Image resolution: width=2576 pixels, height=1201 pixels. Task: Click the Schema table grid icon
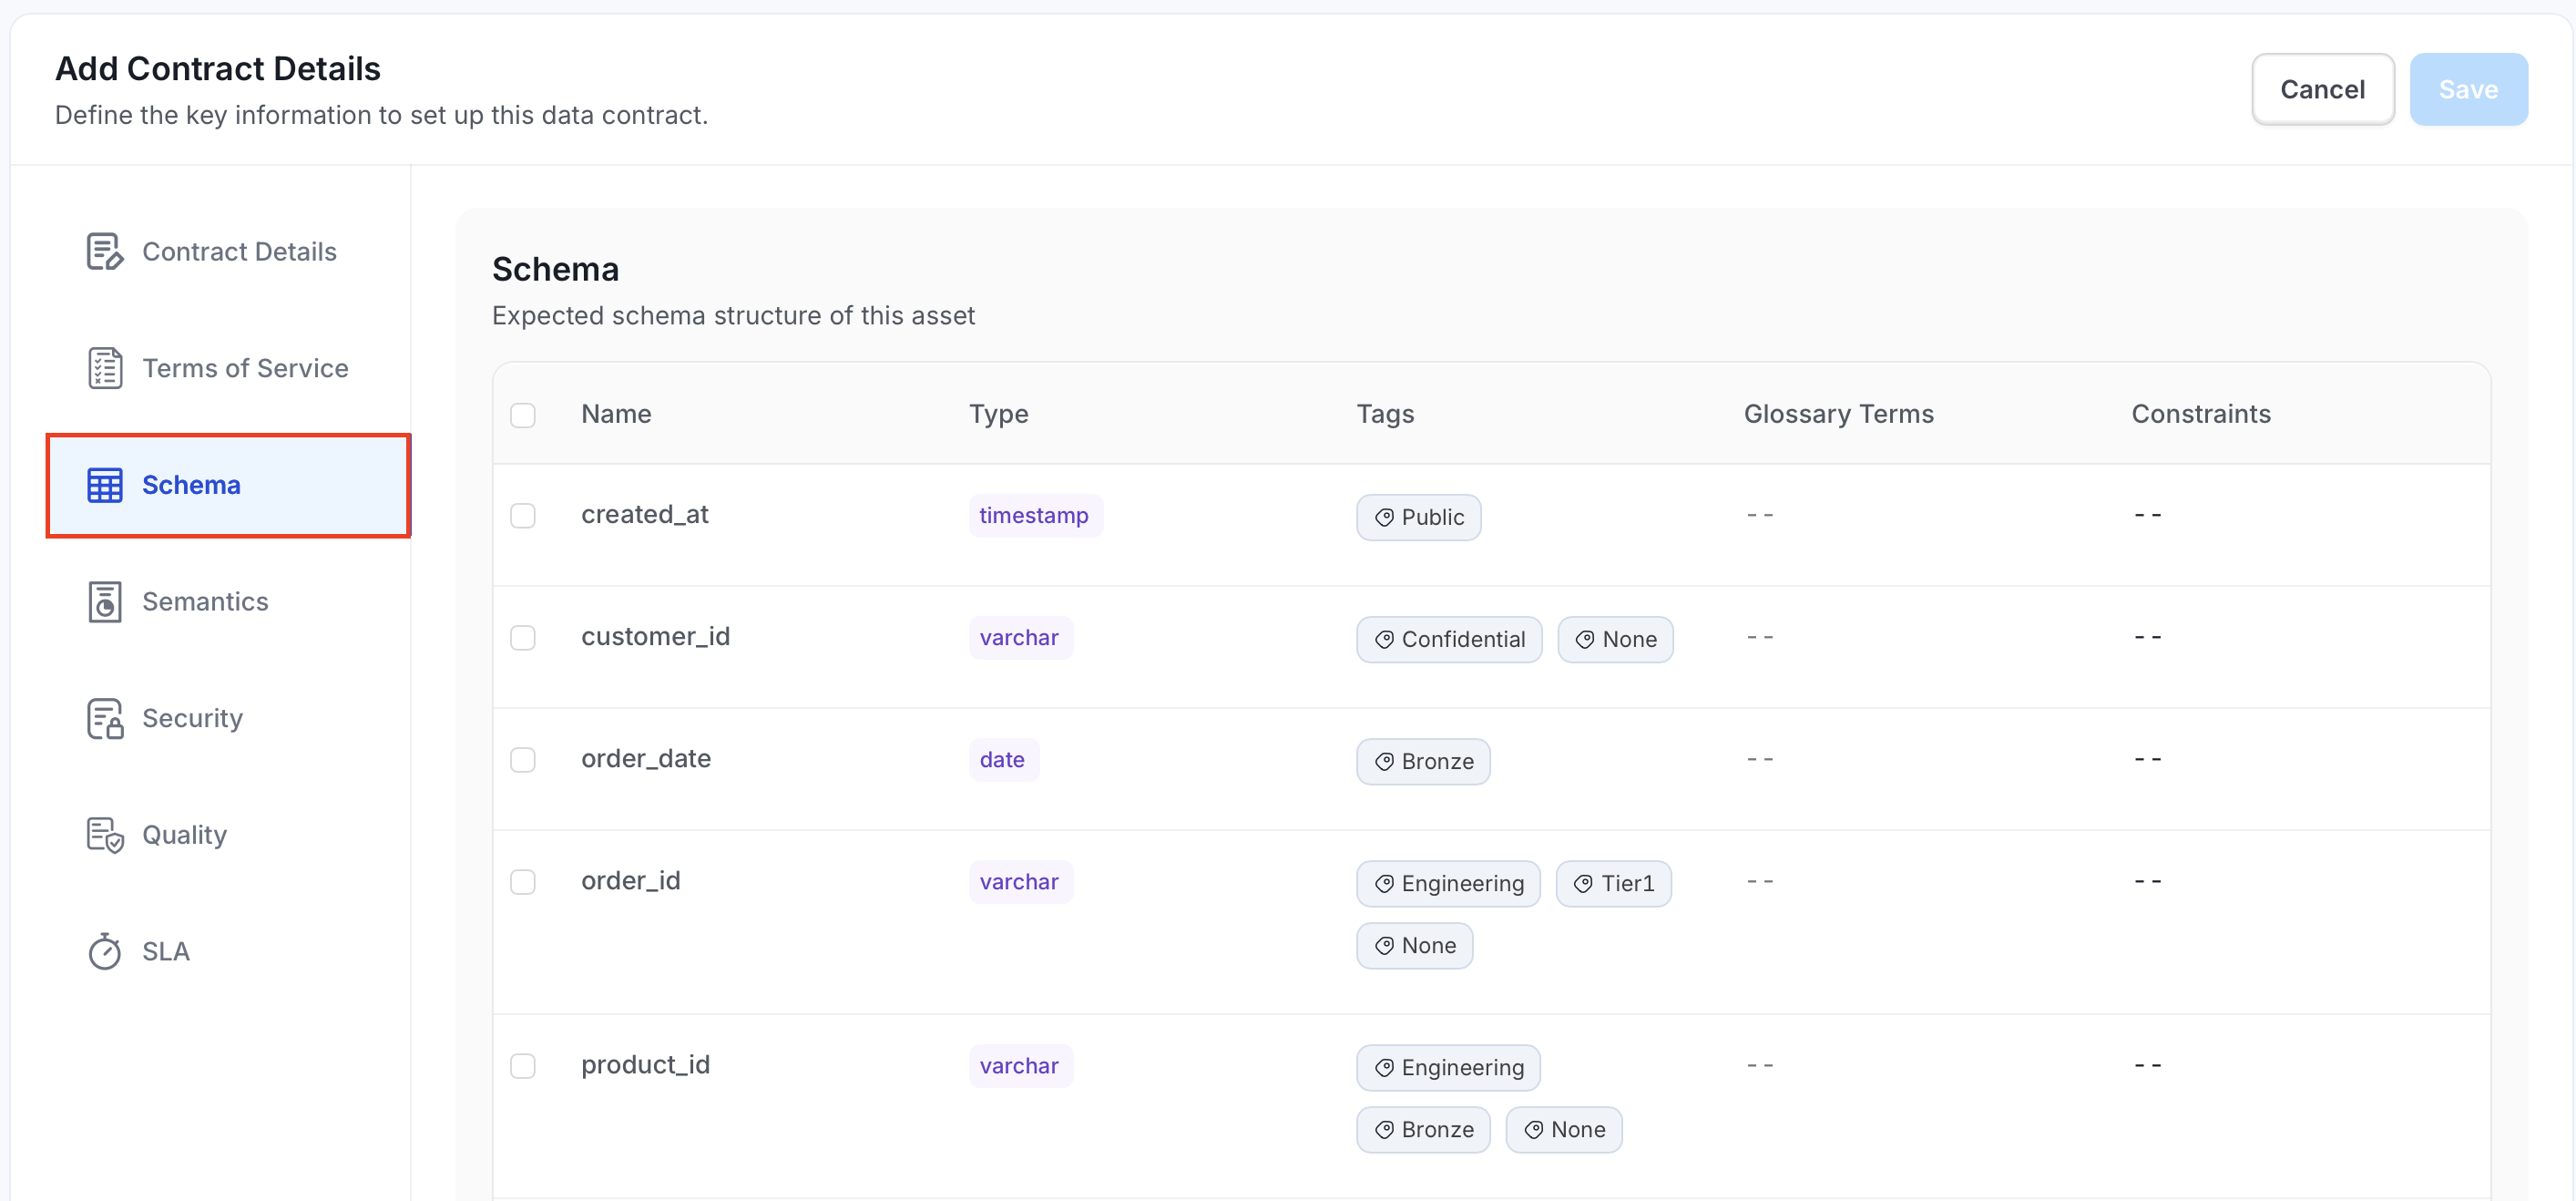(x=104, y=485)
